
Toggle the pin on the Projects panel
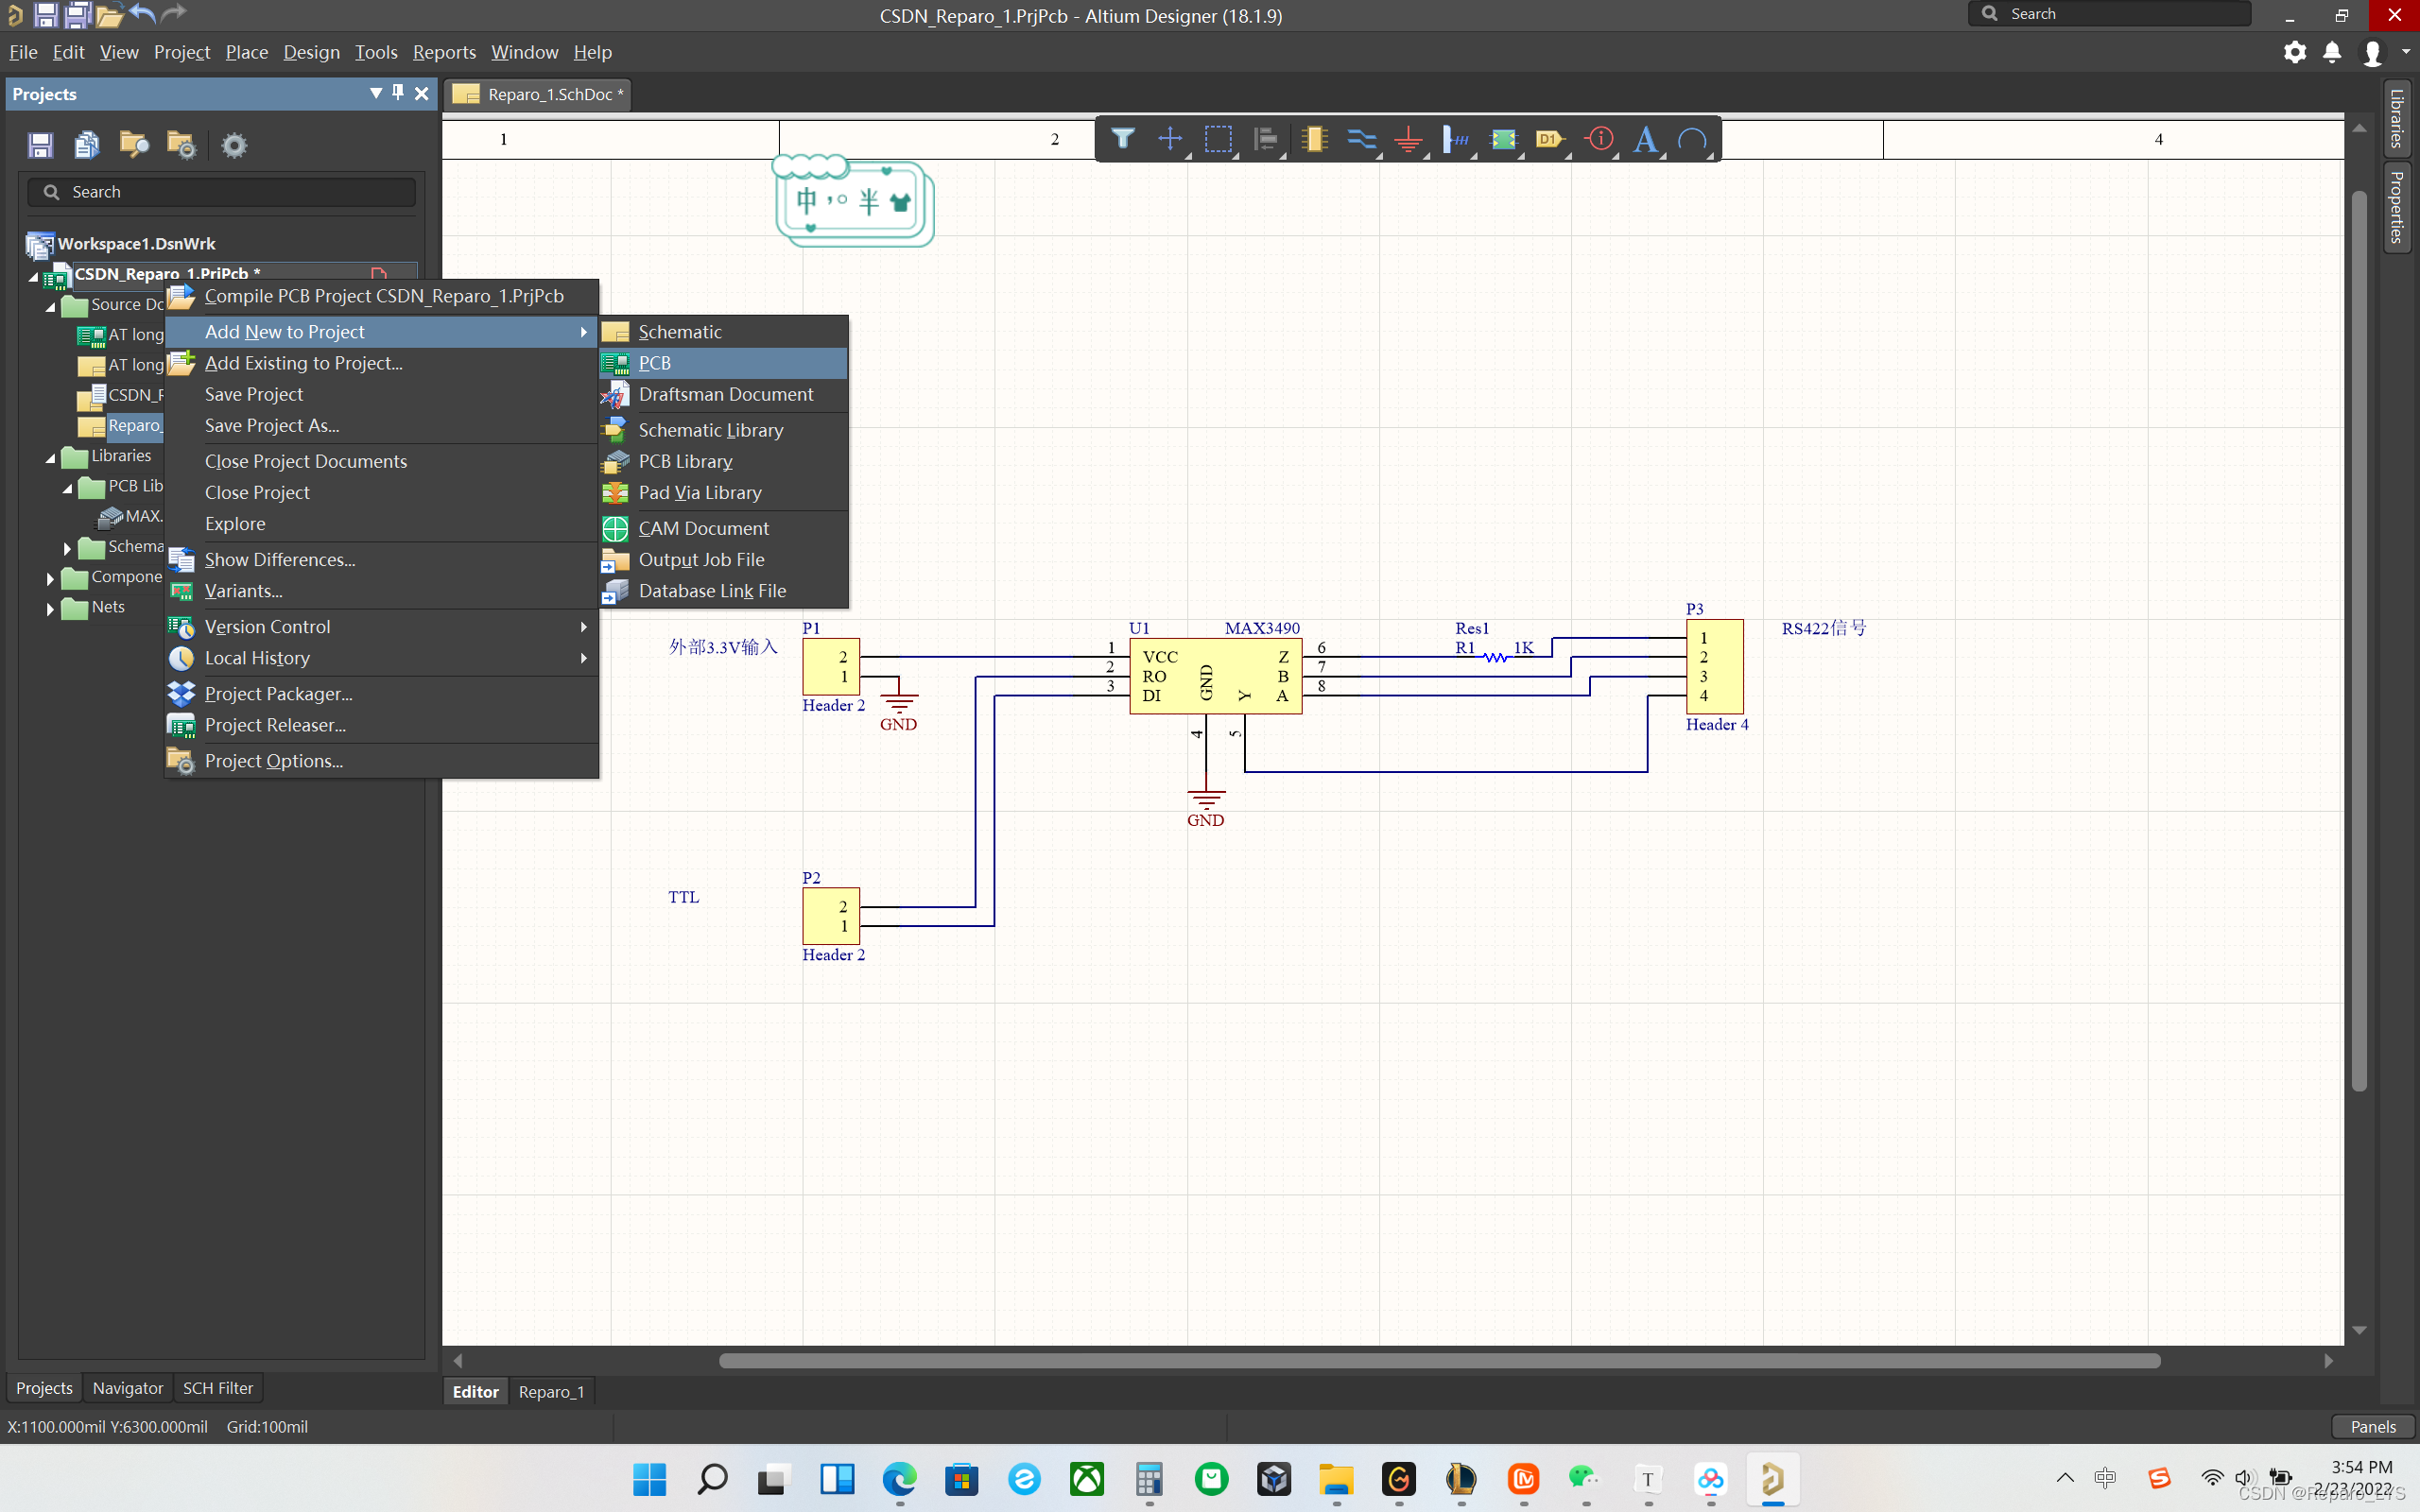pyautogui.click(x=398, y=93)
